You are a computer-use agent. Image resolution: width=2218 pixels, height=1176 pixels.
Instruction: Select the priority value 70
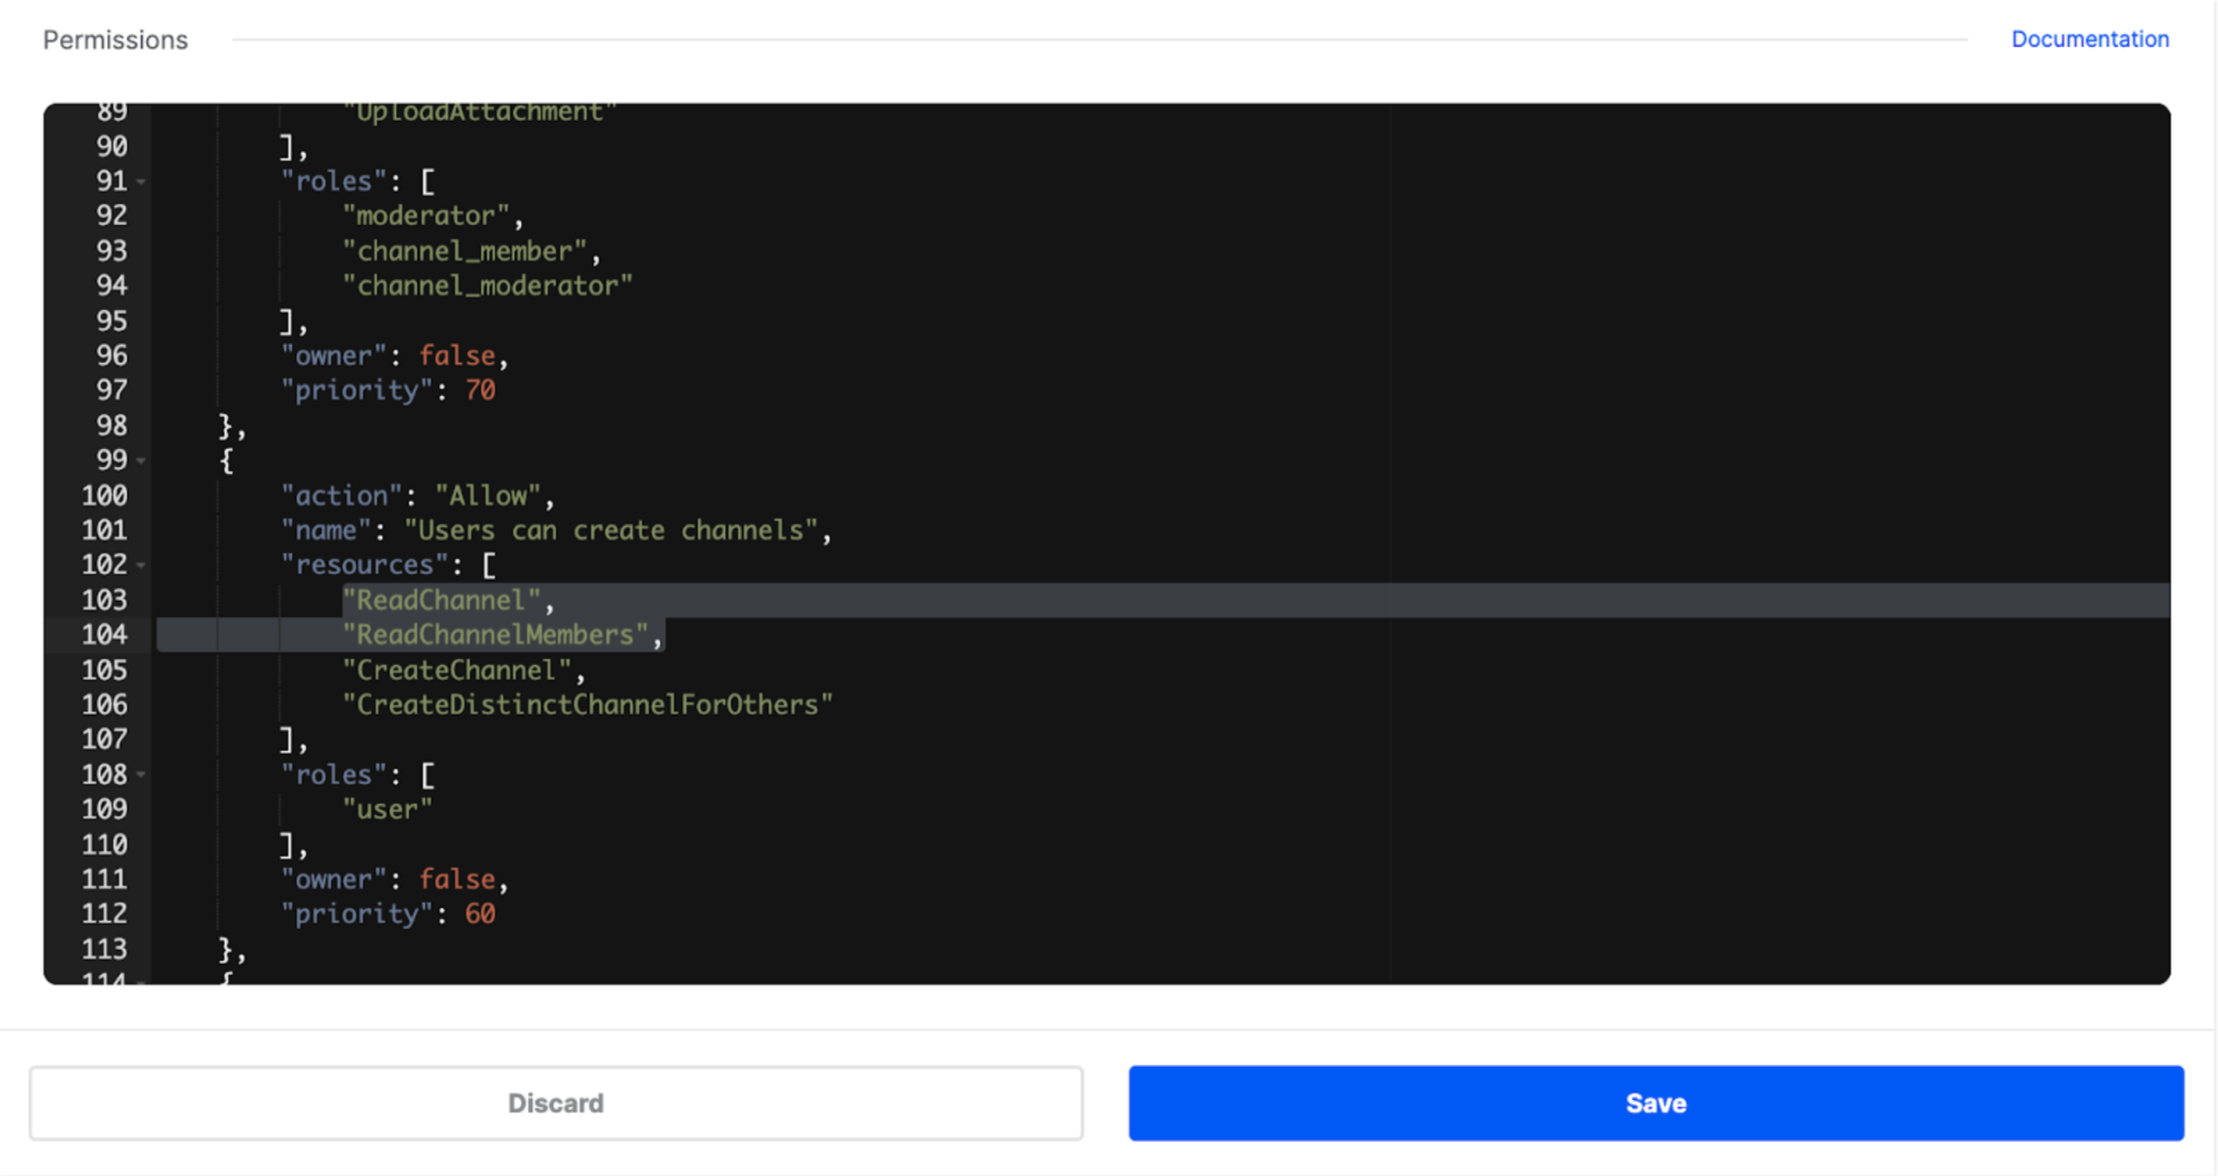(x=481, y=390)
